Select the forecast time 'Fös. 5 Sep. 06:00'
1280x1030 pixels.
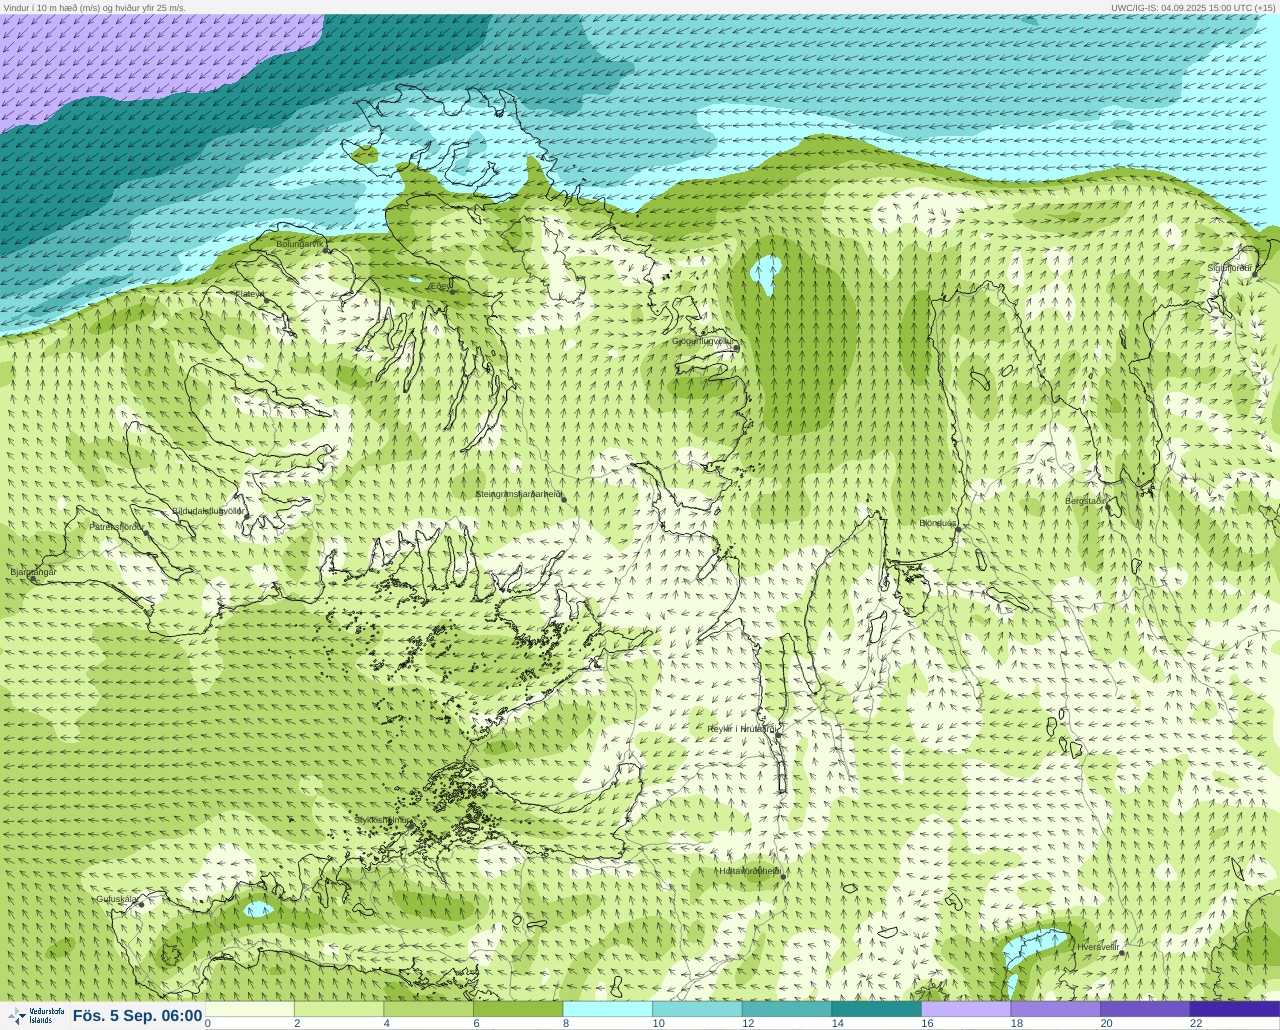pyautogui.click(x=137, y=1016)
